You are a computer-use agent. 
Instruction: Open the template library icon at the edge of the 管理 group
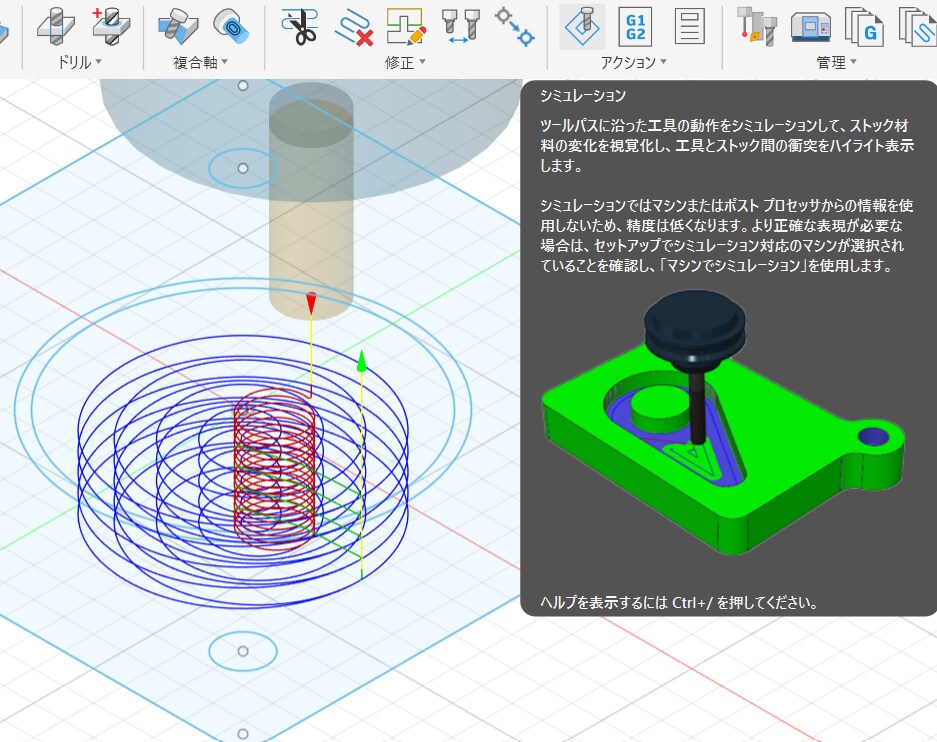918,27
